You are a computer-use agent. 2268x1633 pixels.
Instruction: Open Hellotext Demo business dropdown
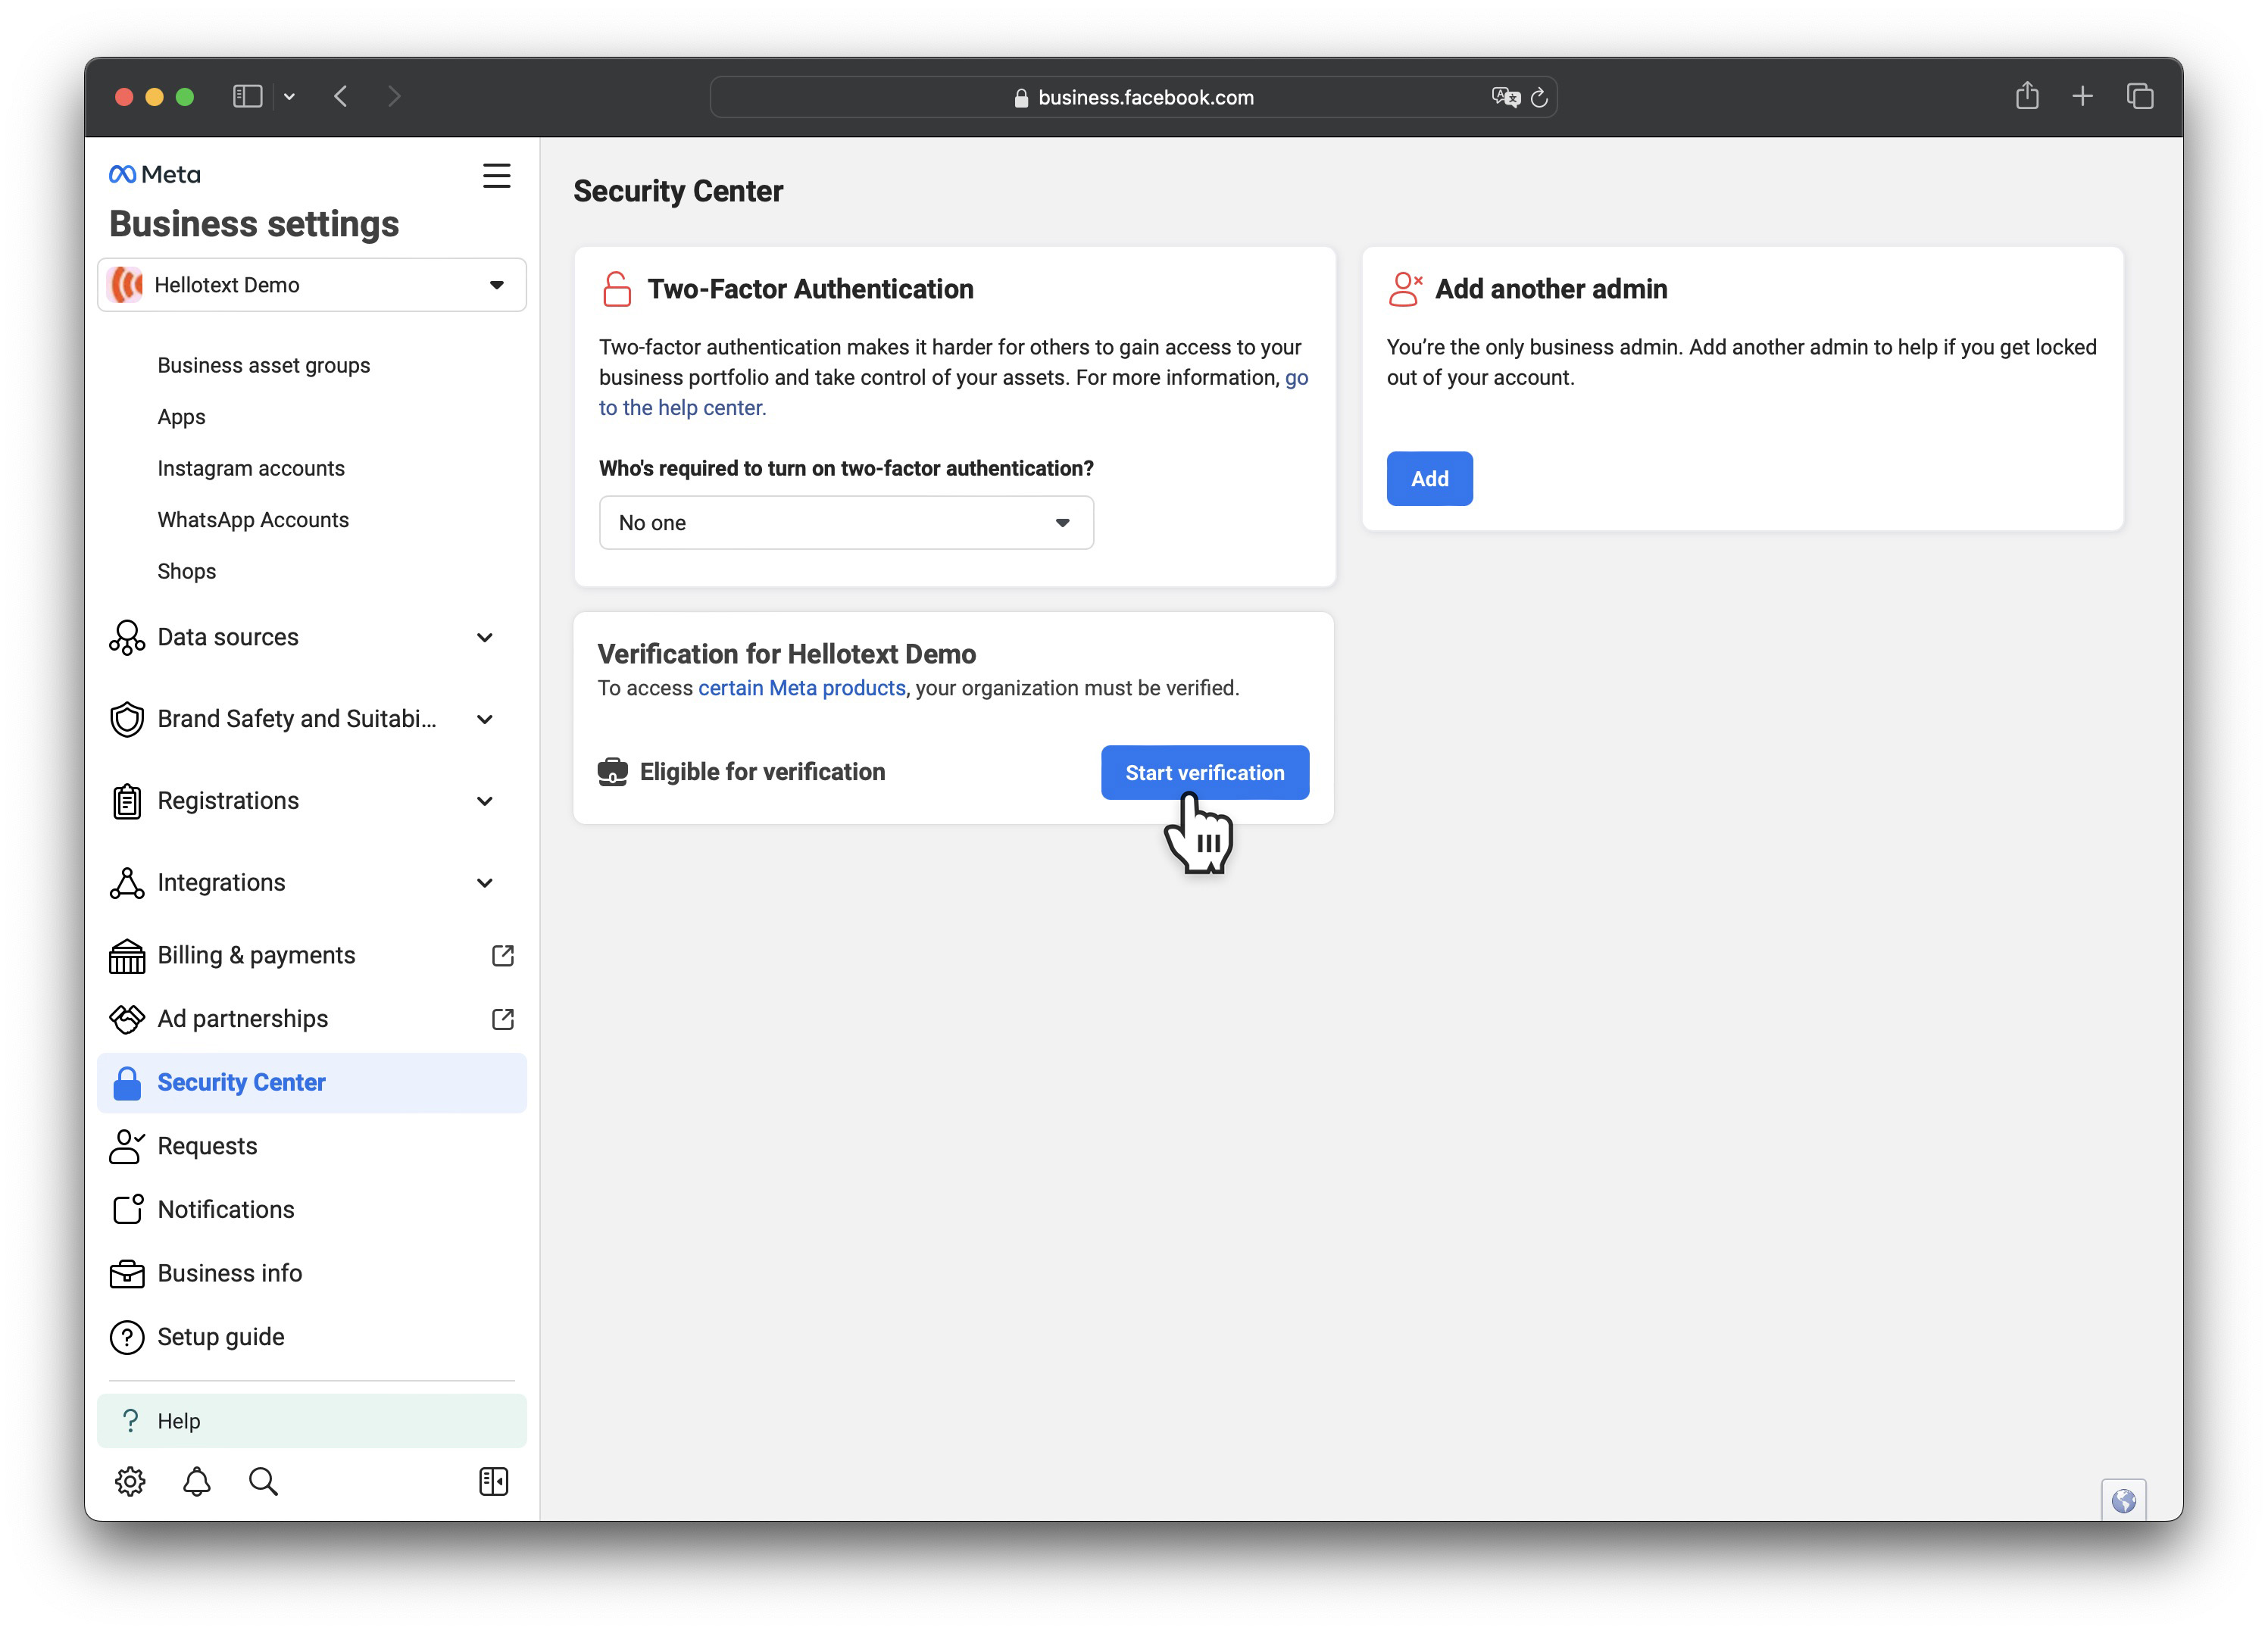coord(312,285)
